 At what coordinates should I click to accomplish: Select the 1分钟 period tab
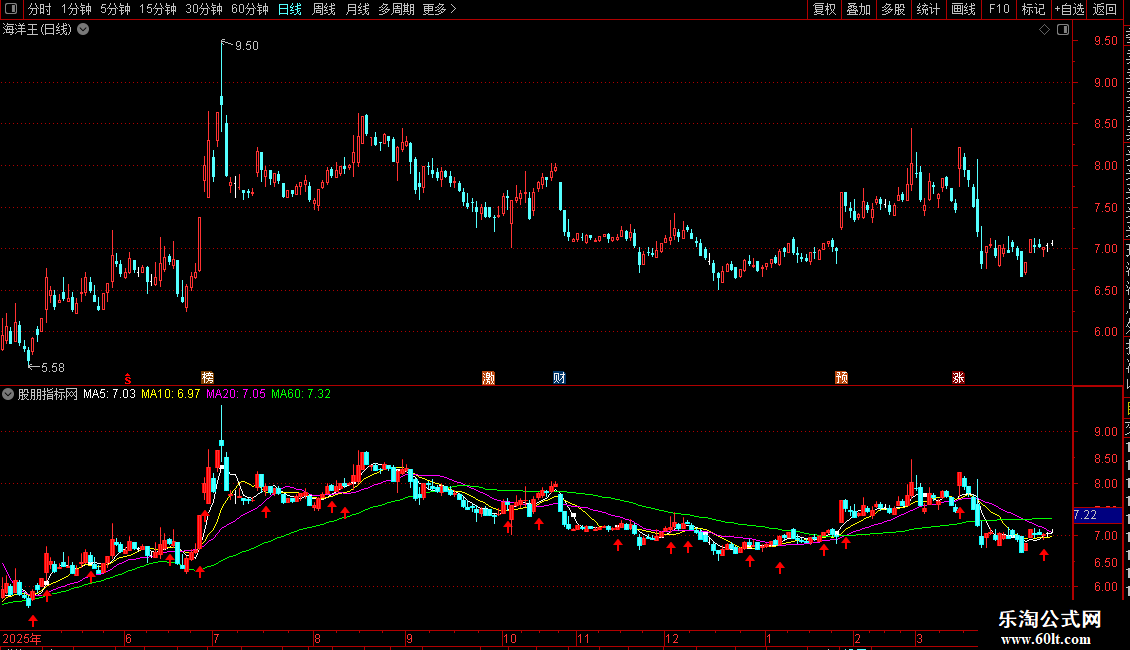coord(76,9)
